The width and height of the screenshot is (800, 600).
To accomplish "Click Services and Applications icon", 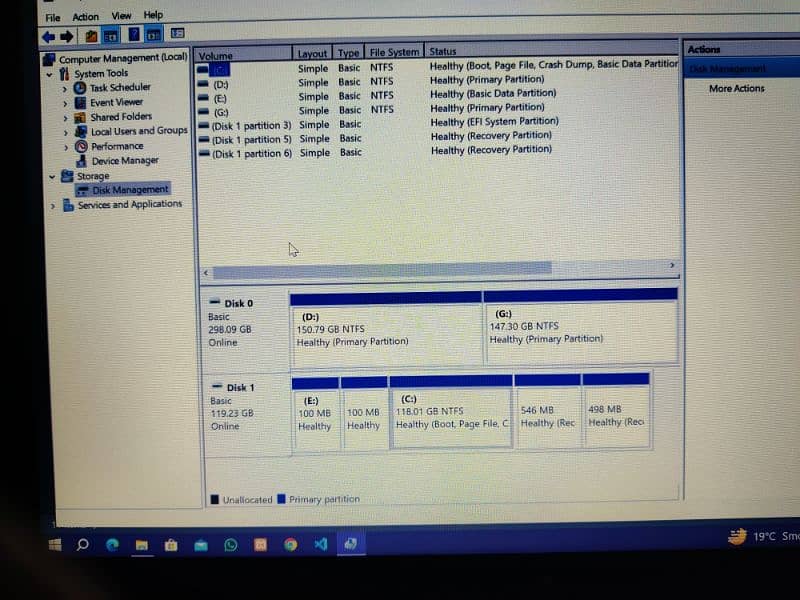I will [68, 206].
